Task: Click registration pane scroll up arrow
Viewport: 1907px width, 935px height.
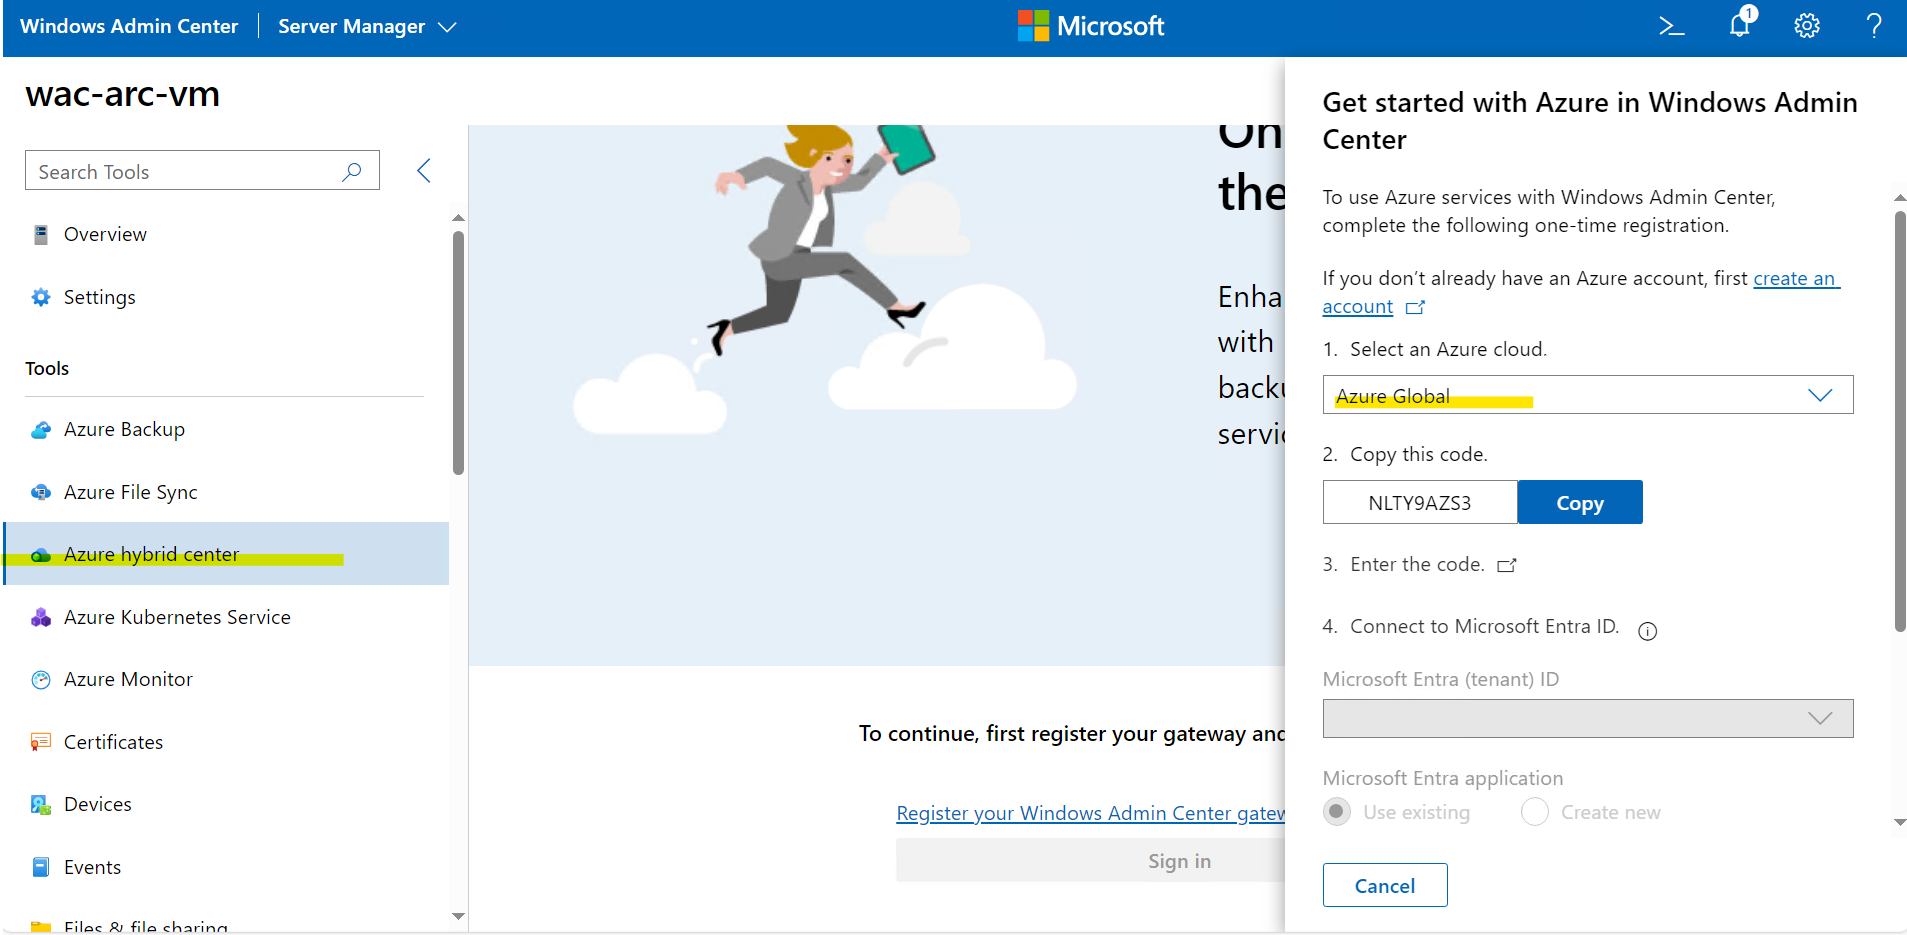Action: pyautogui.click(x=1900, y=198)
